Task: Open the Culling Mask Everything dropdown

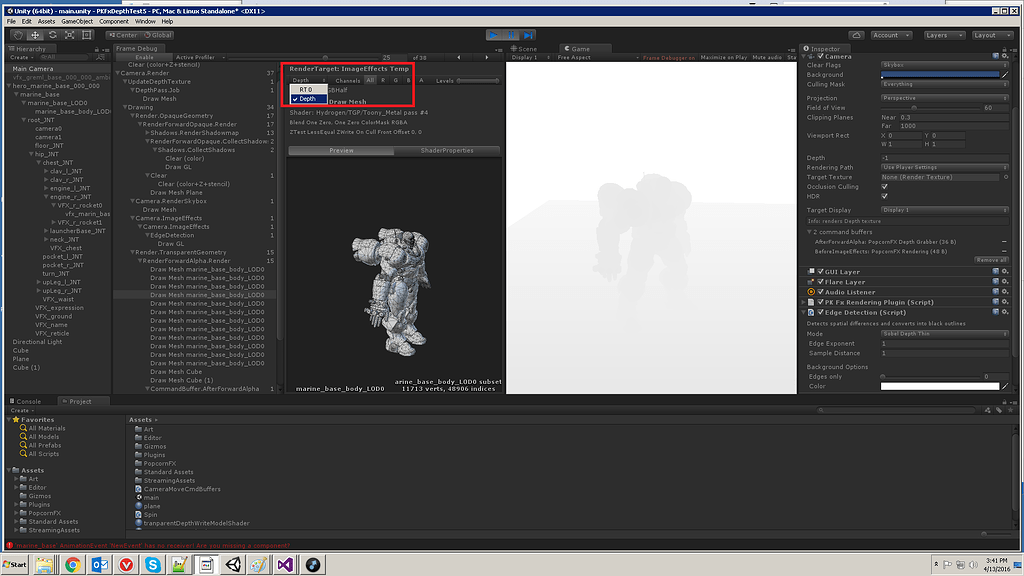Action: click(944, 84)
